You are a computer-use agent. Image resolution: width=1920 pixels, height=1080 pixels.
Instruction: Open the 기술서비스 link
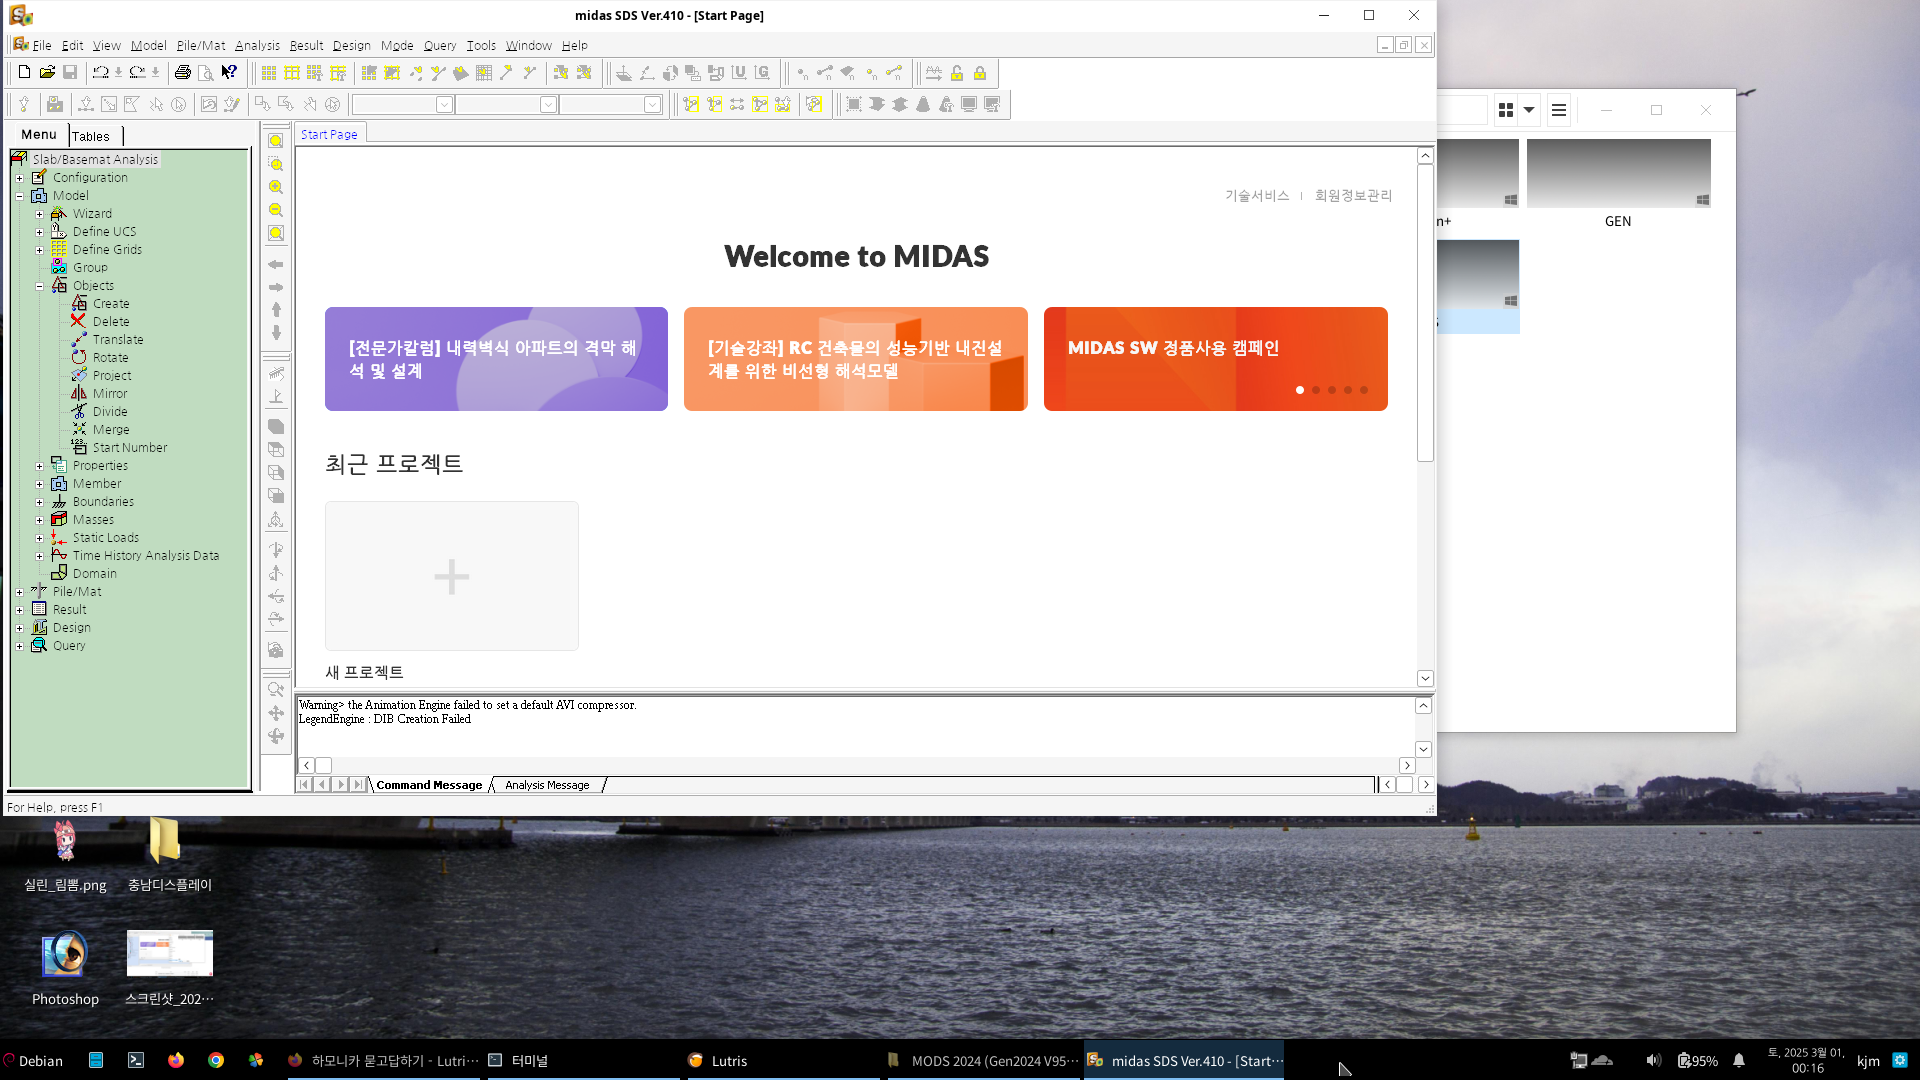1257,195
